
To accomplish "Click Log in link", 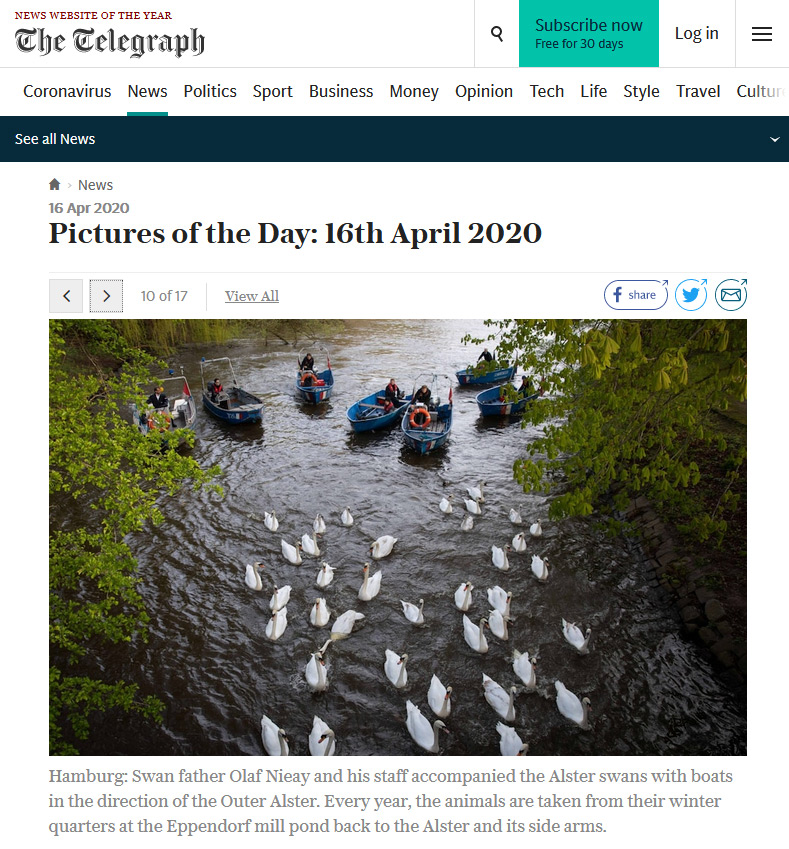I will pyautogui.click(x=696, y=34).
